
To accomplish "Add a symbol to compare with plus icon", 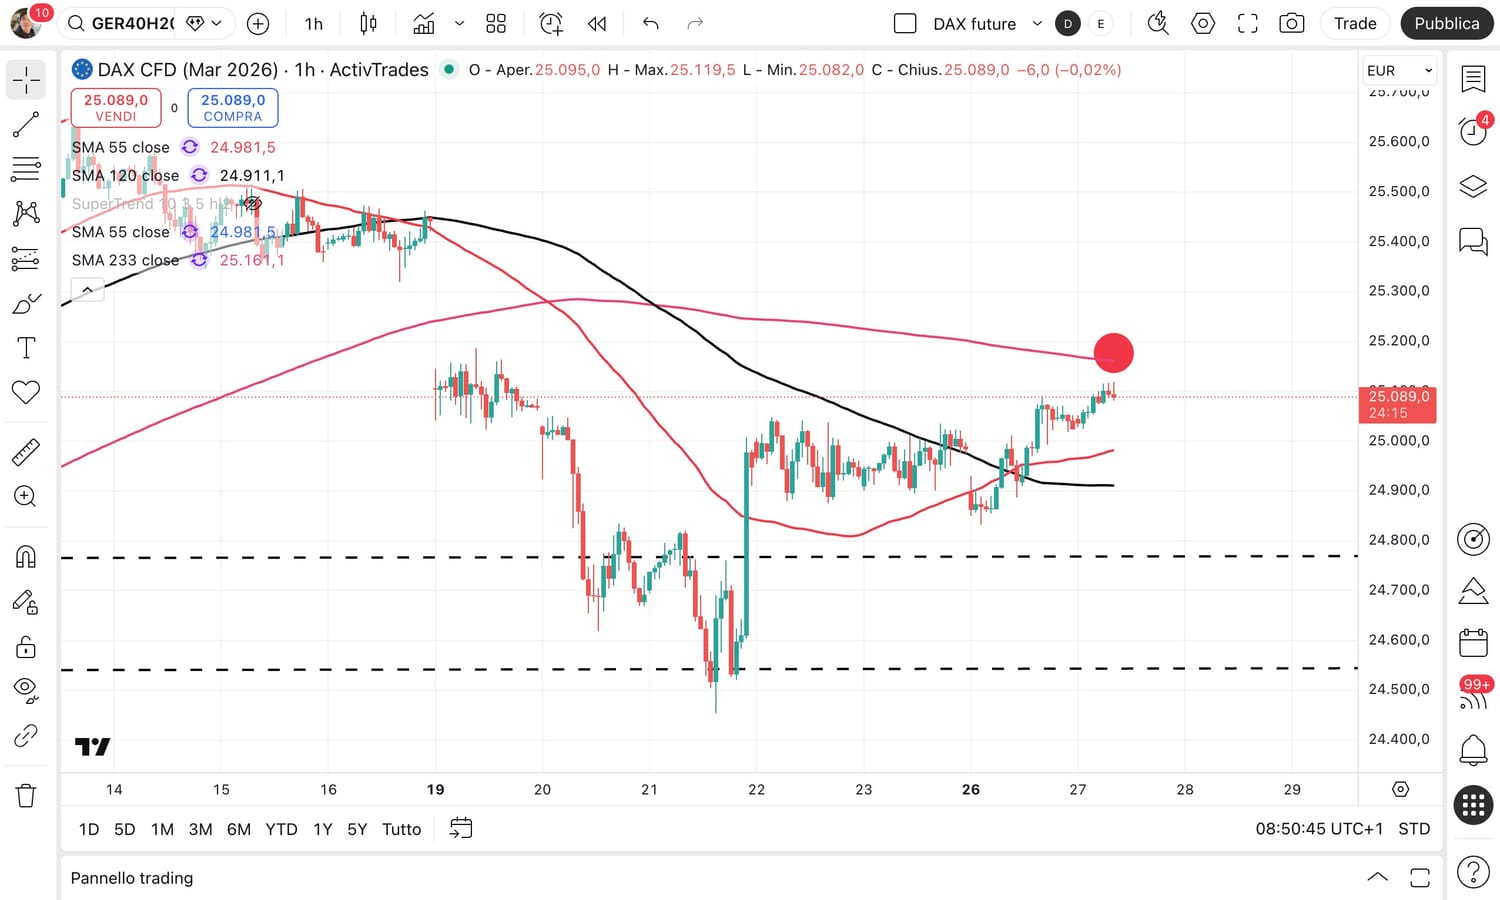I will click(258, 23).
